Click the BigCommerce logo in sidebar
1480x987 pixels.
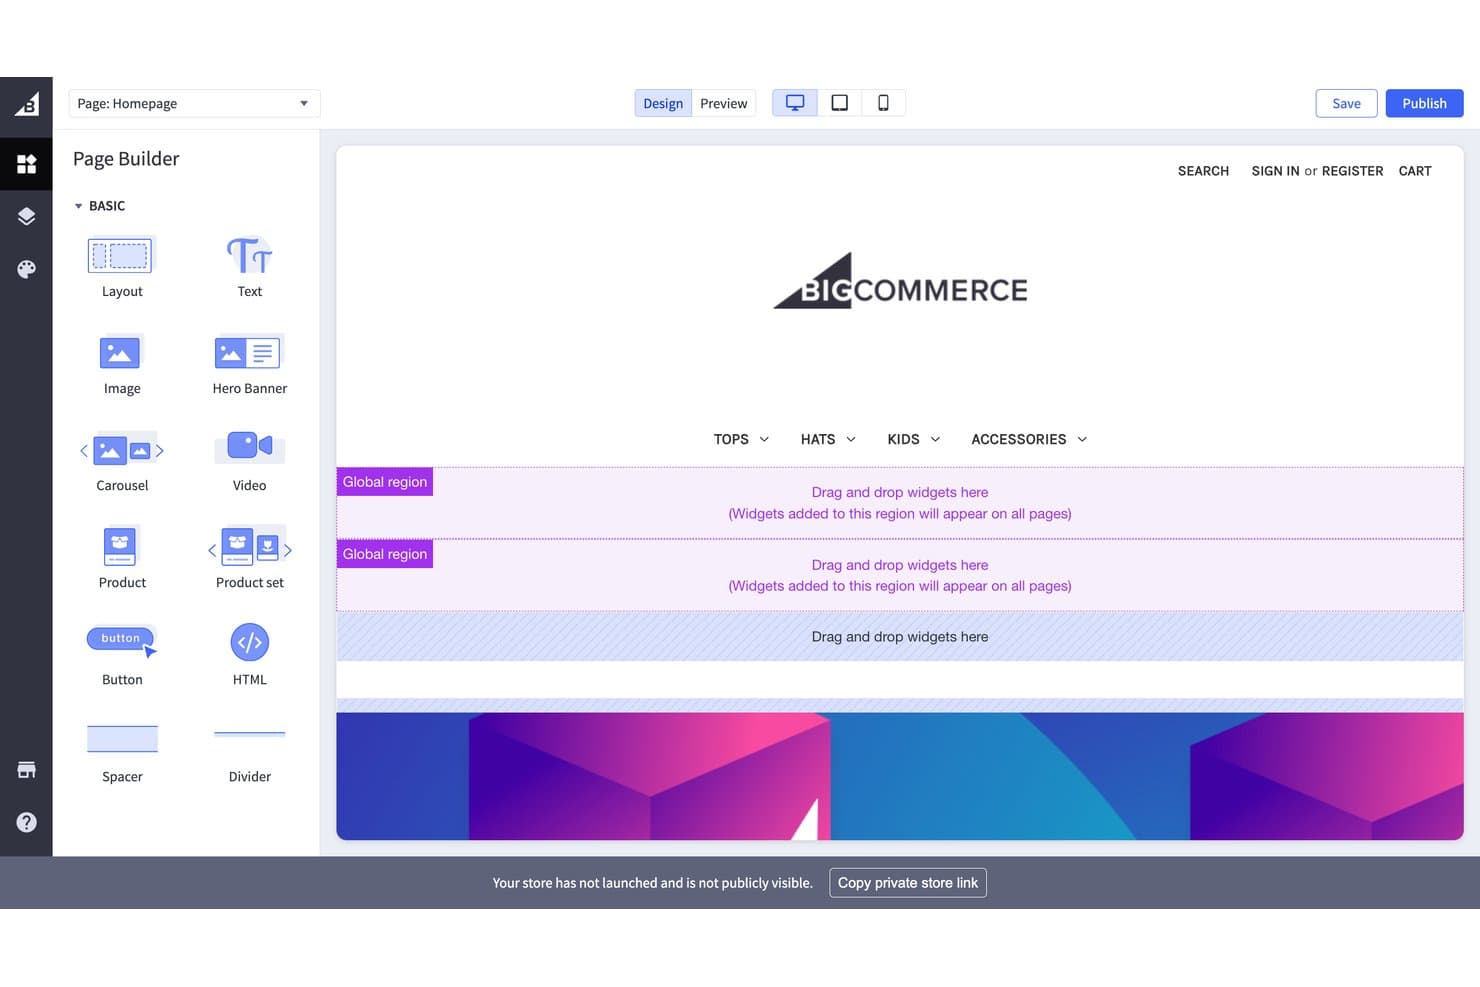click(x=26, y=104)
